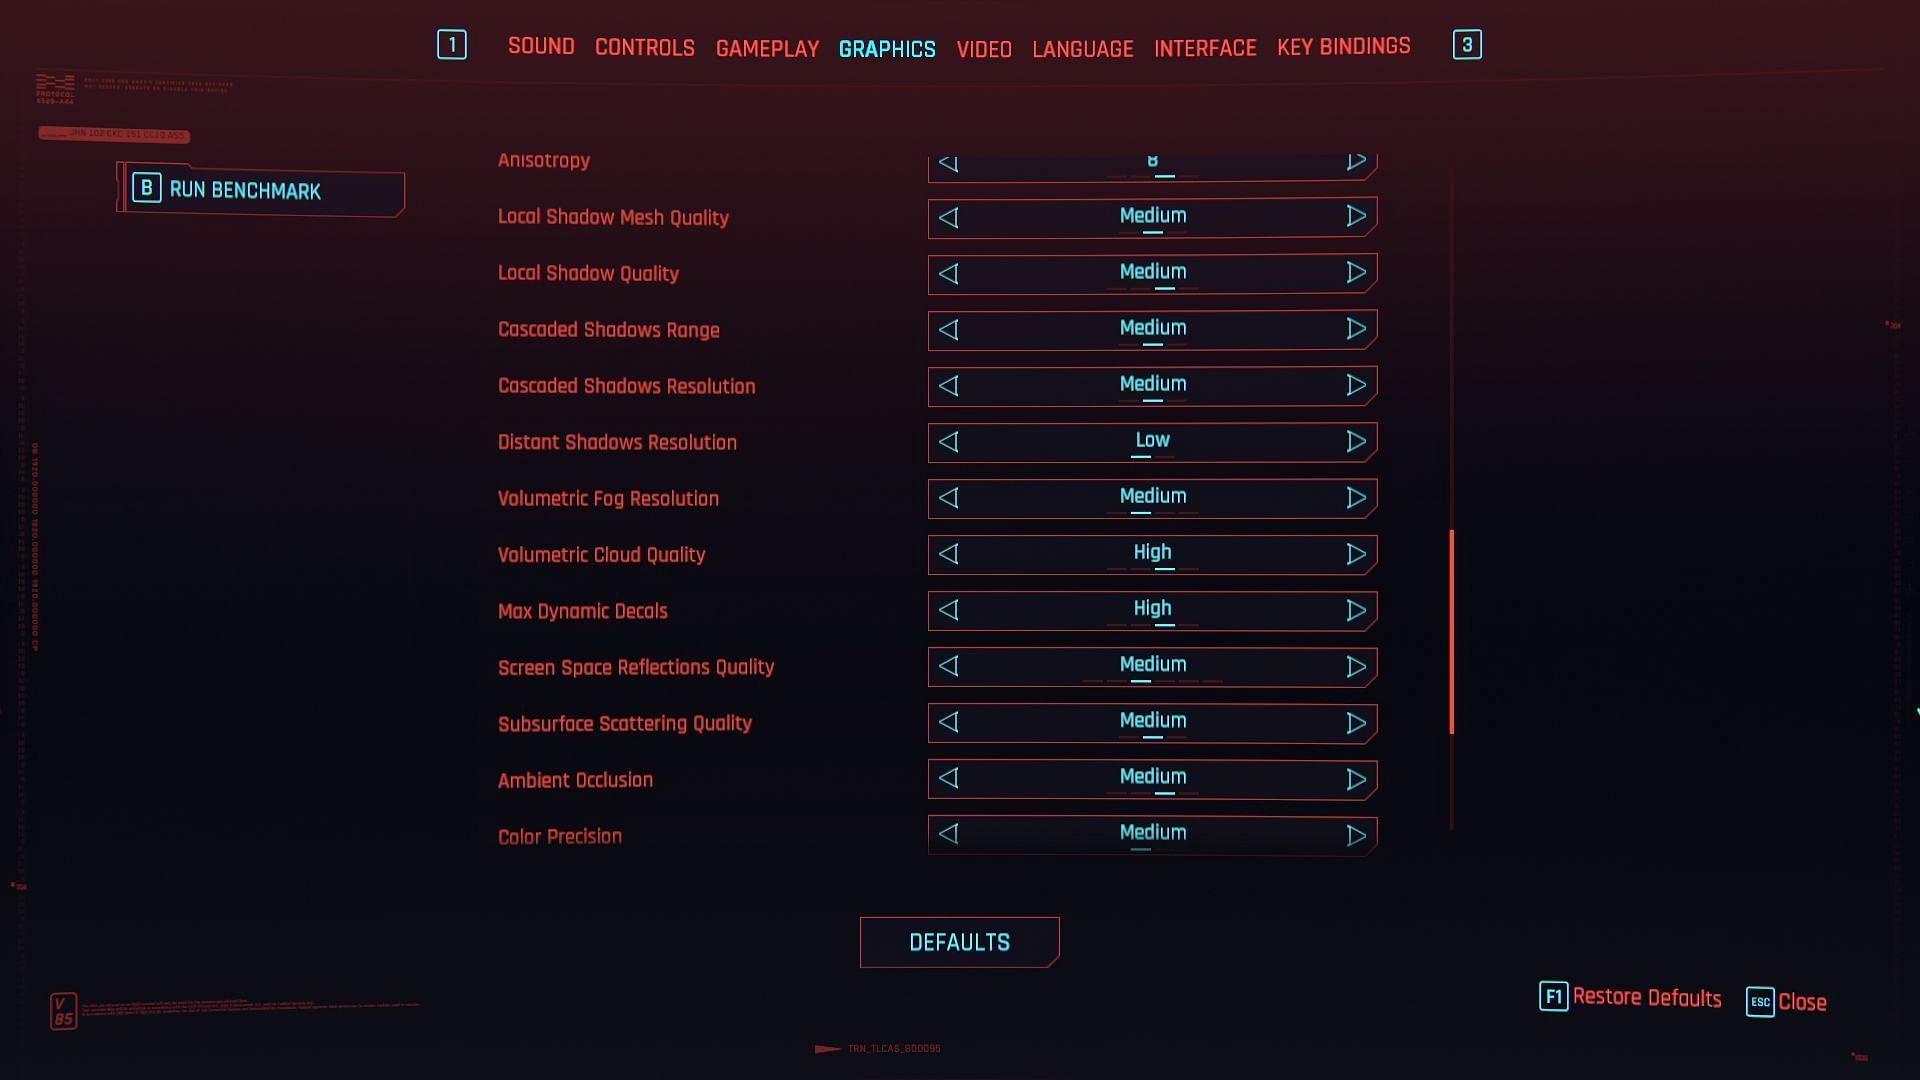Click the DEFAULTS button

pyautogui.click(x=960, y=943)
